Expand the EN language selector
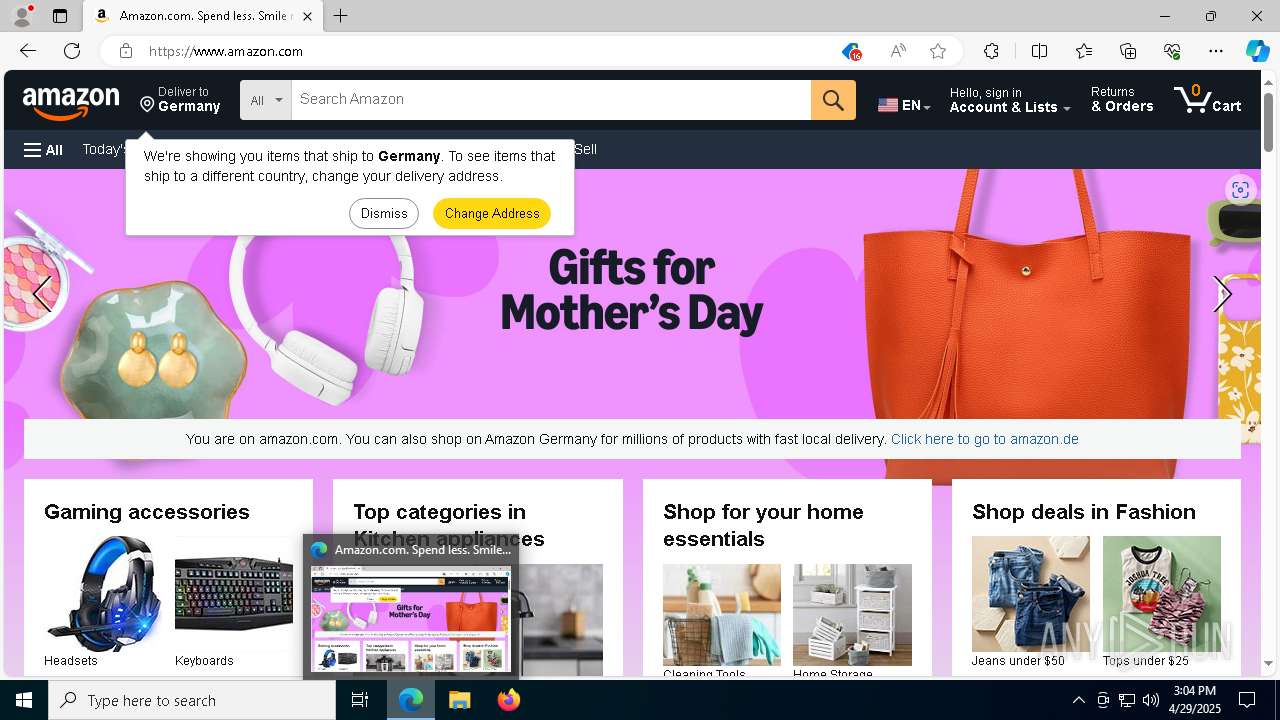Viewport: 1280px width, 720px height. click(x=904, y=105)
